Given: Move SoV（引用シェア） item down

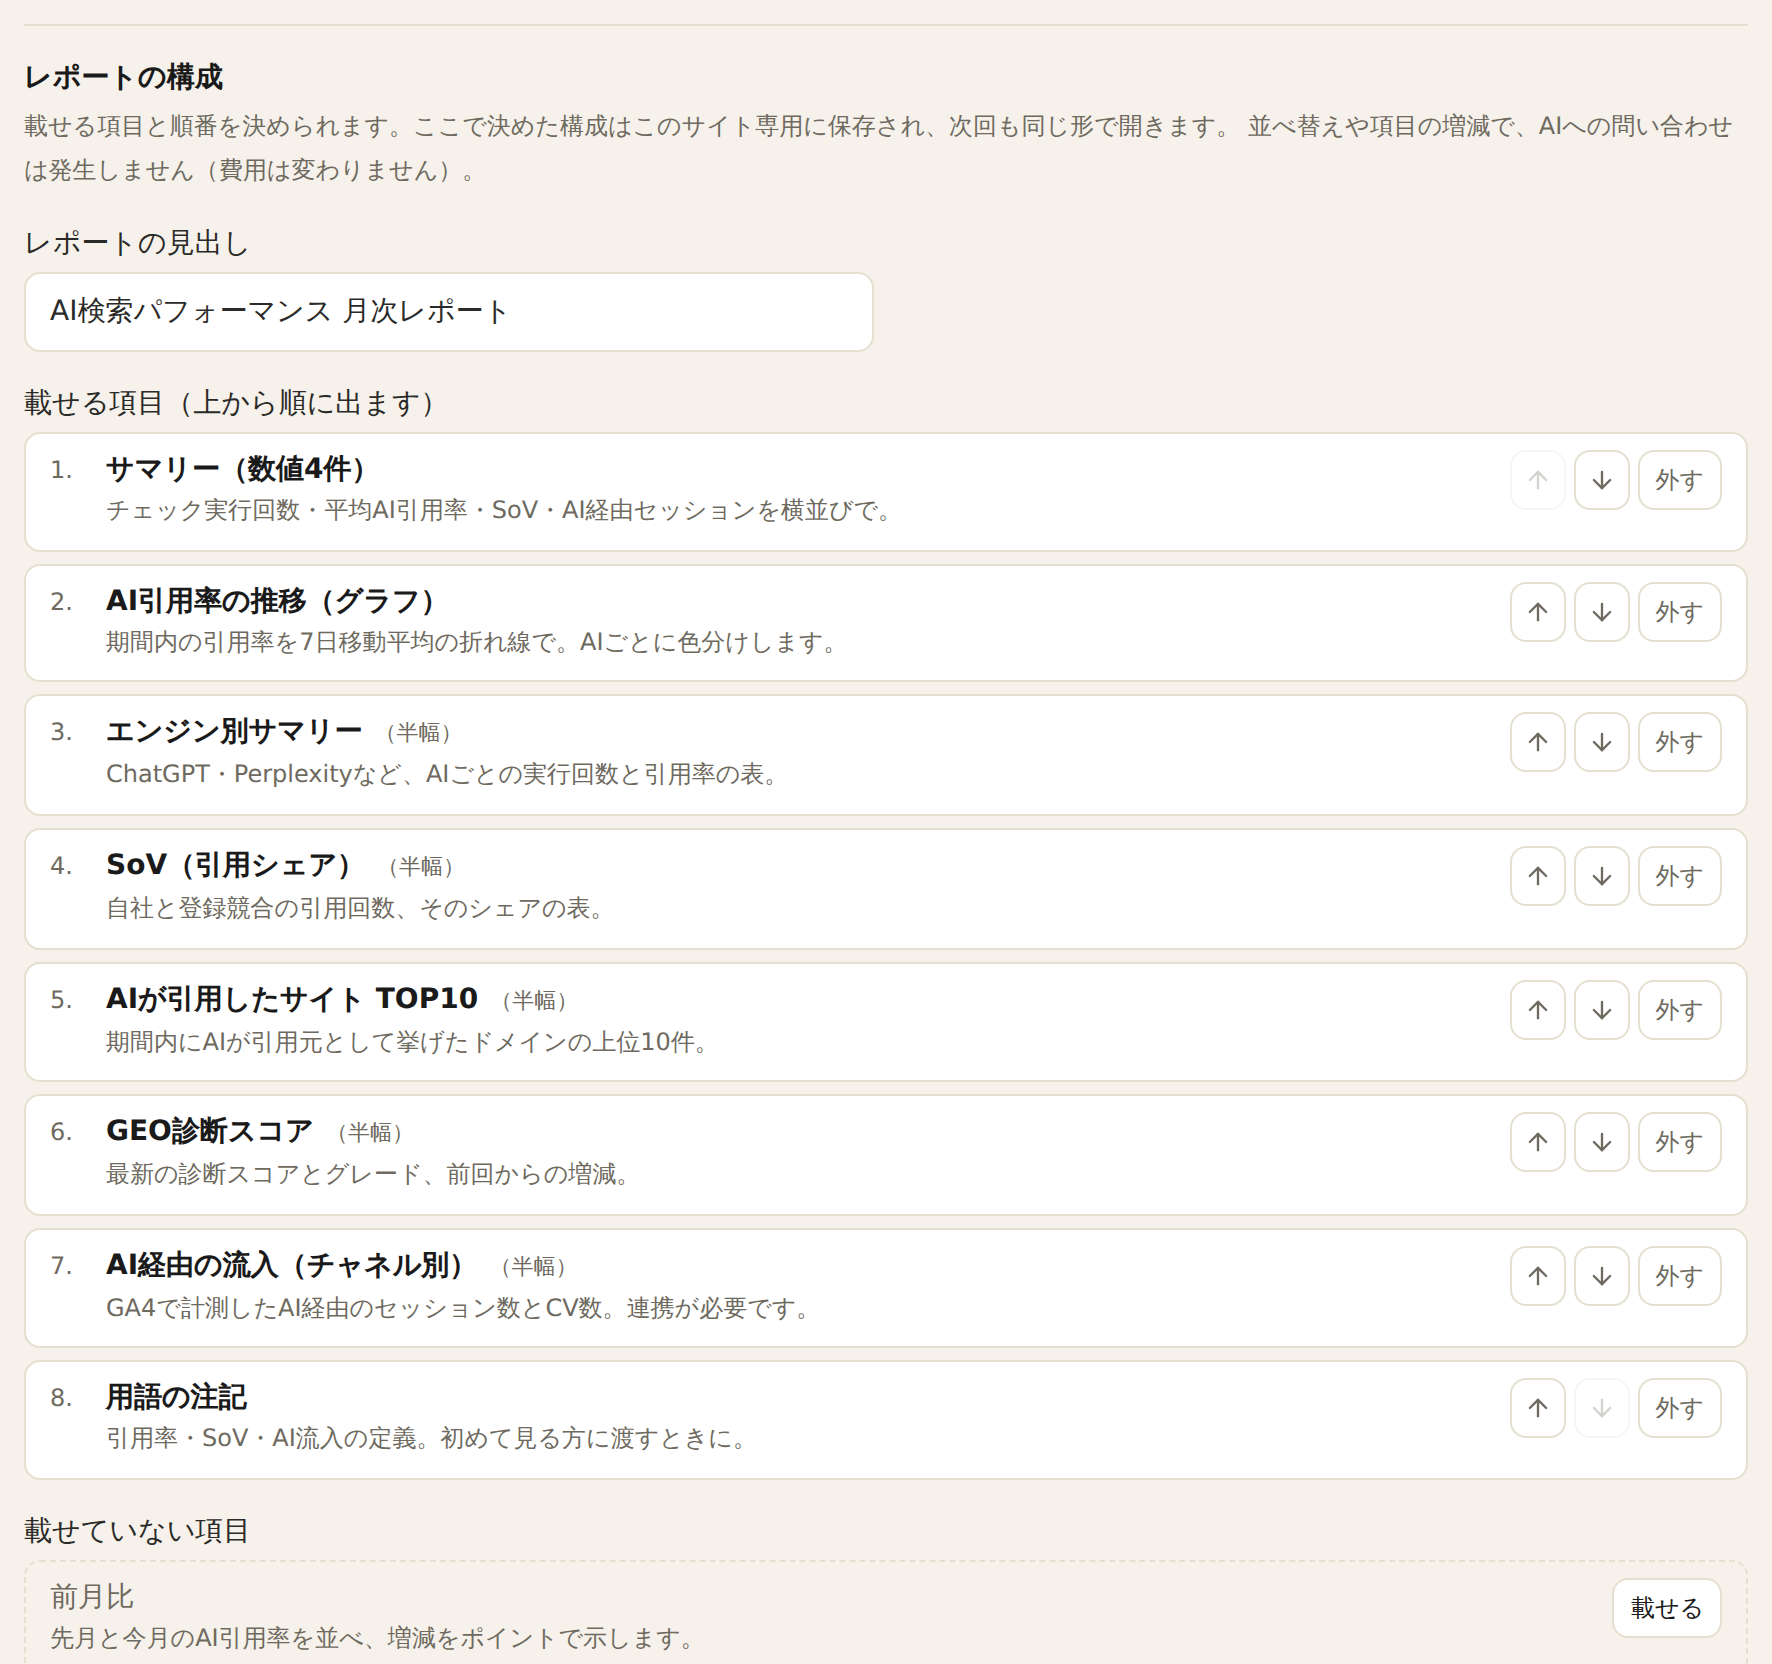Looking at the screenshot, I should pyautogui.click(x=1602, y=876).
